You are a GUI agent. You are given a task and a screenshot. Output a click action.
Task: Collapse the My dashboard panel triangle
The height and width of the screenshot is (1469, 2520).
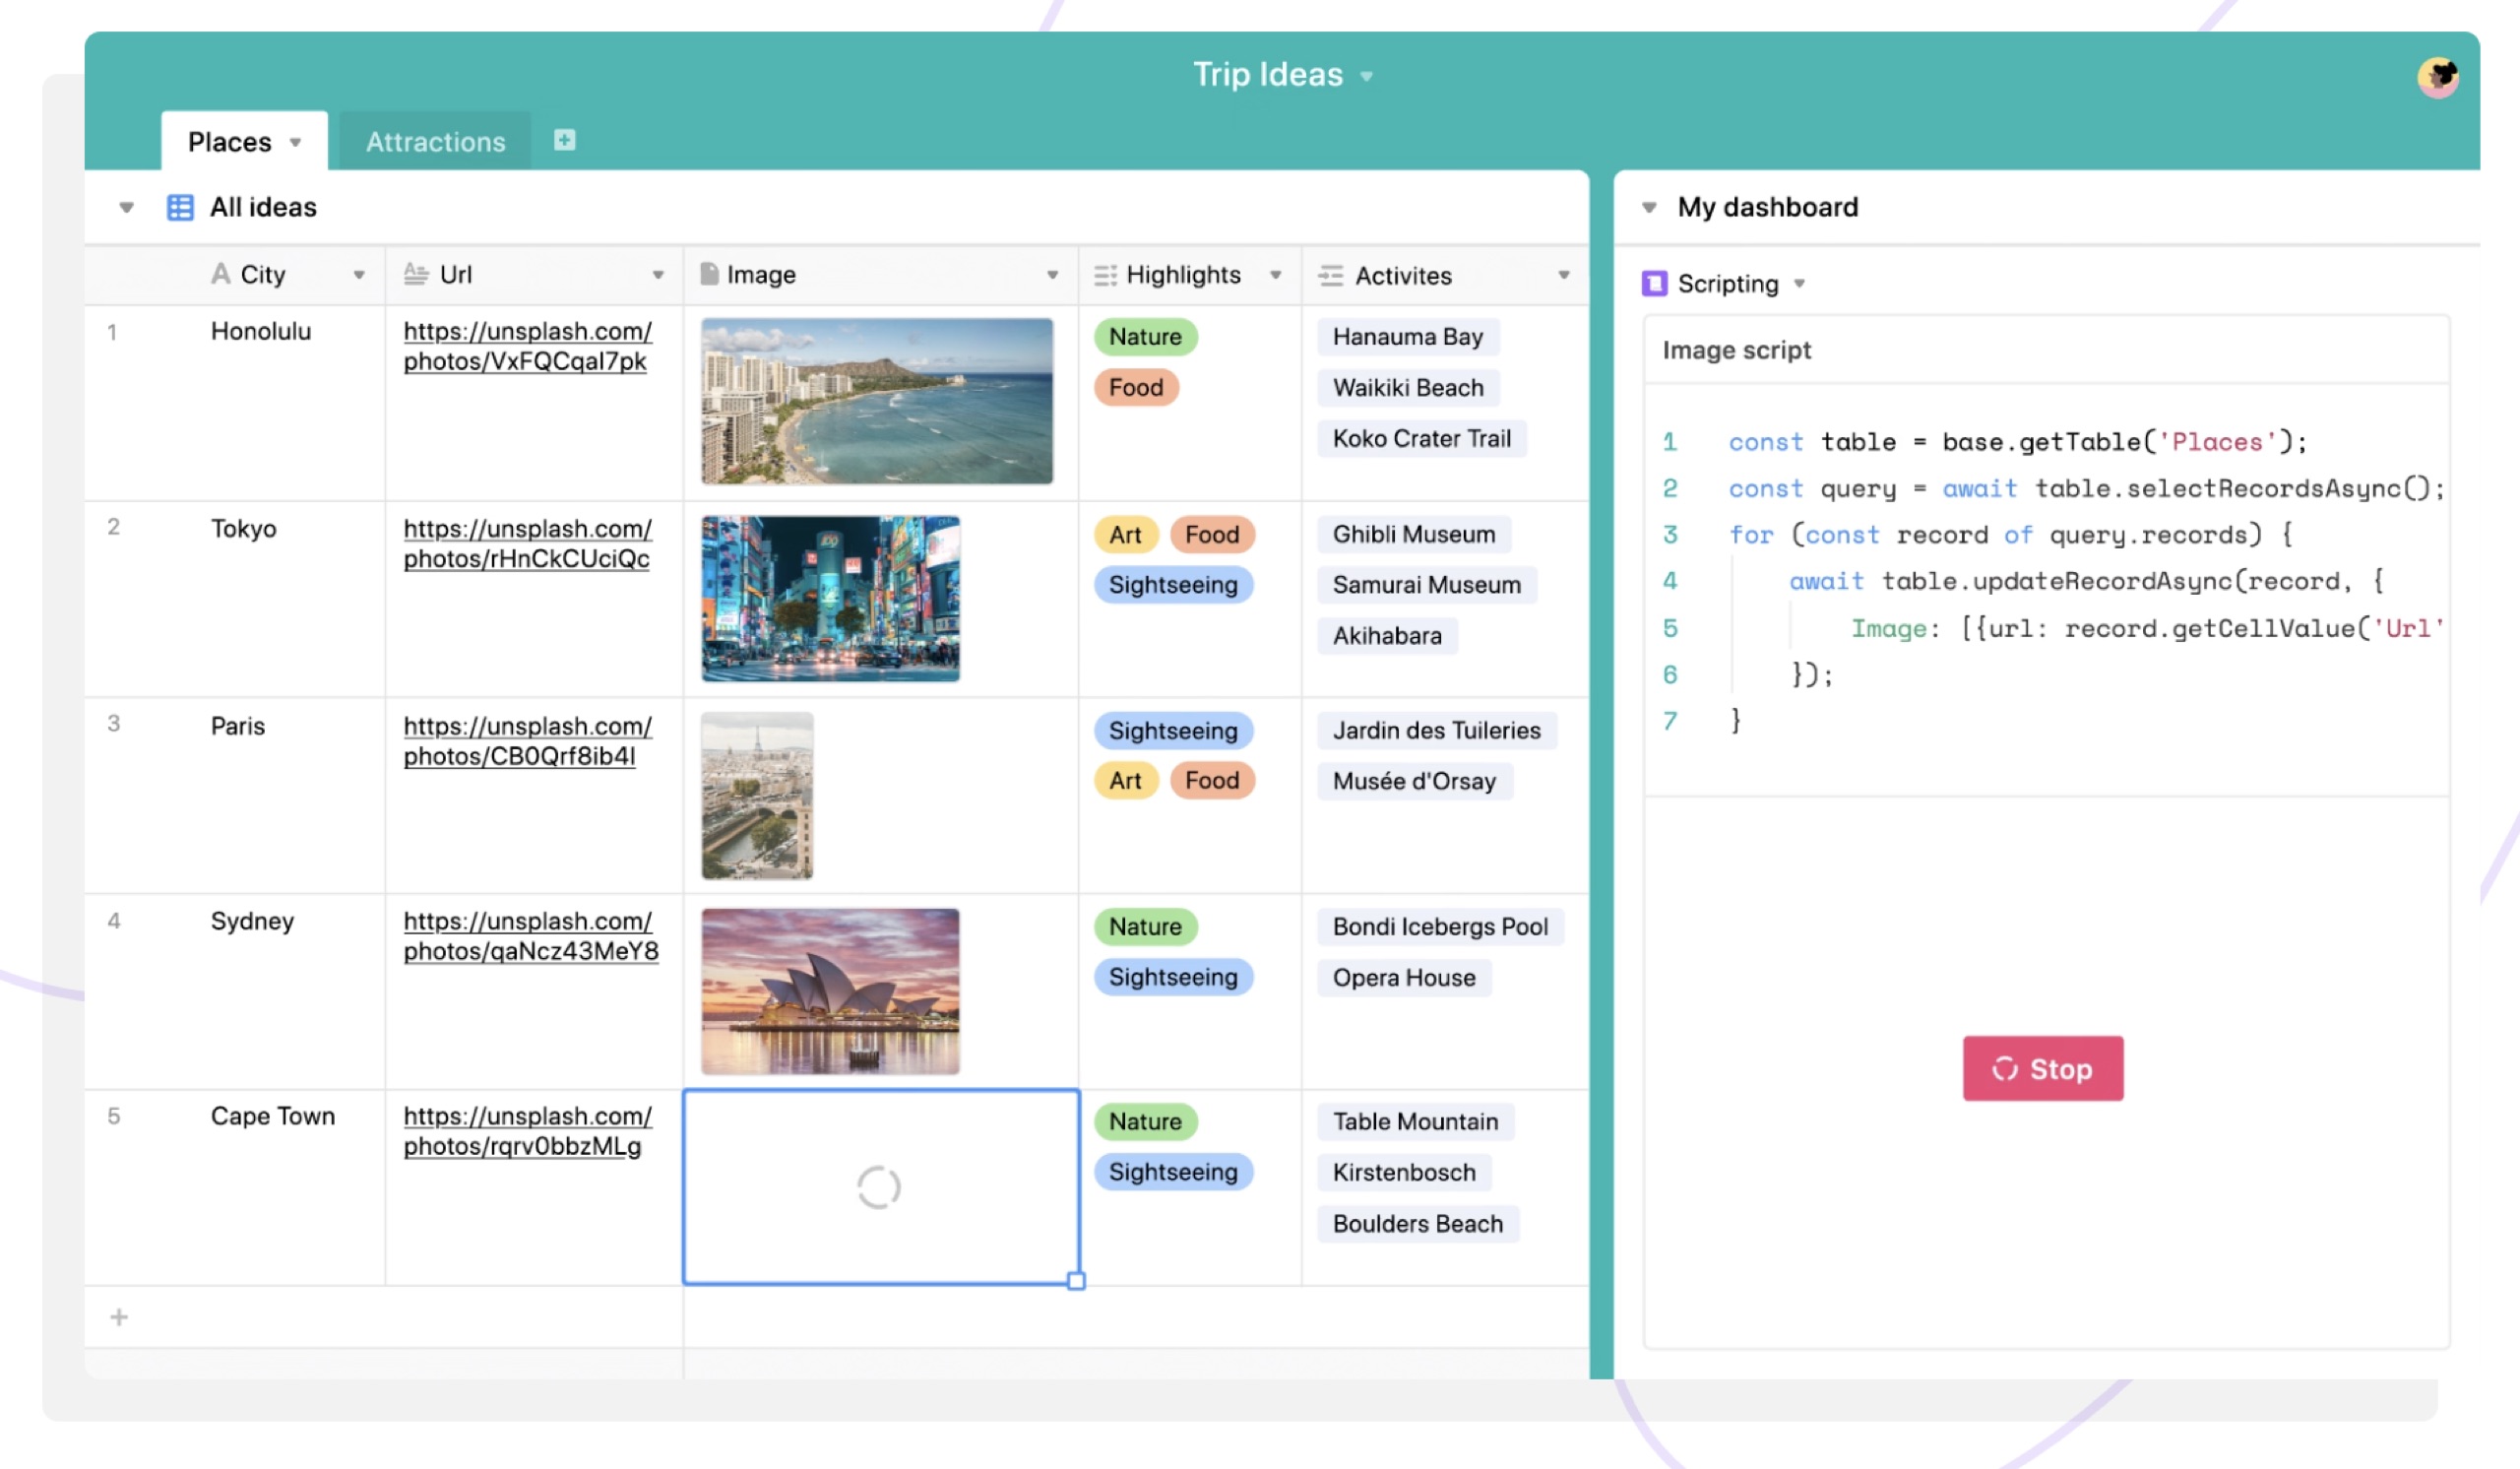tap(1649, 207)
